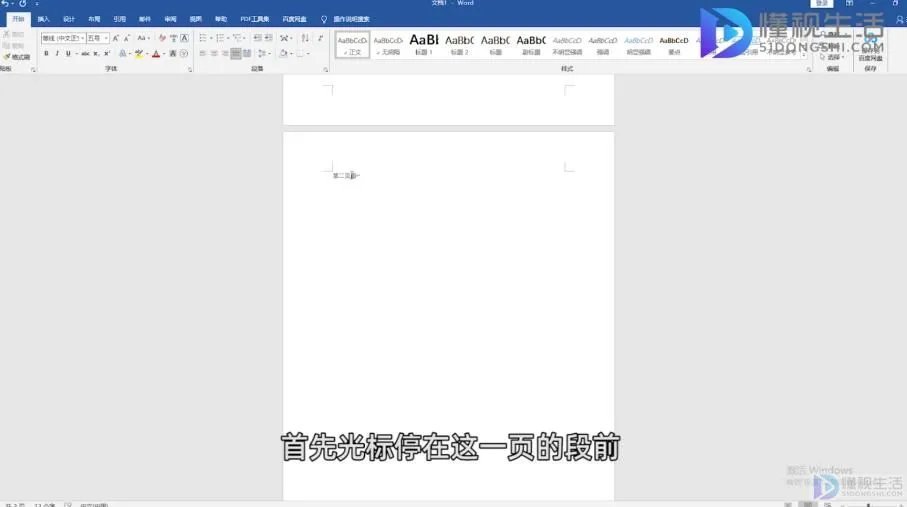Apply the 副标题 style

tap(531, 45)
